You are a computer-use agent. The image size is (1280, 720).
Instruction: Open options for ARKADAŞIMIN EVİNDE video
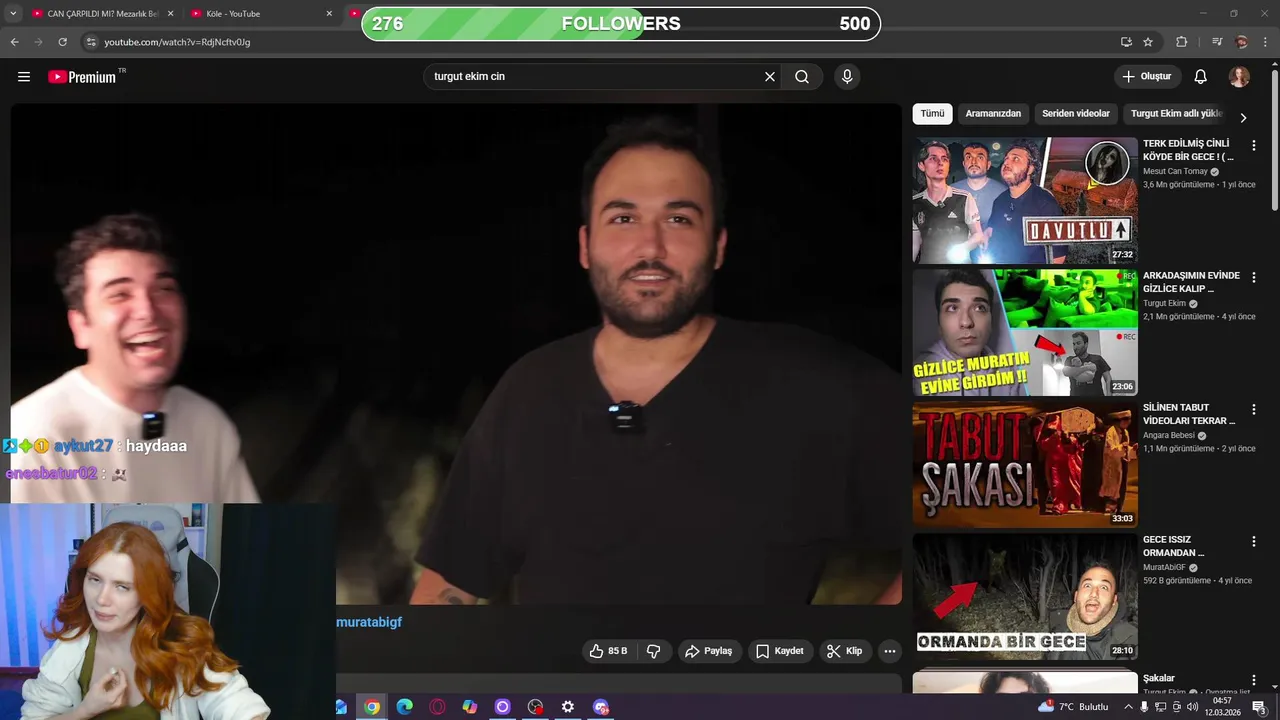tap(1254, 278)
